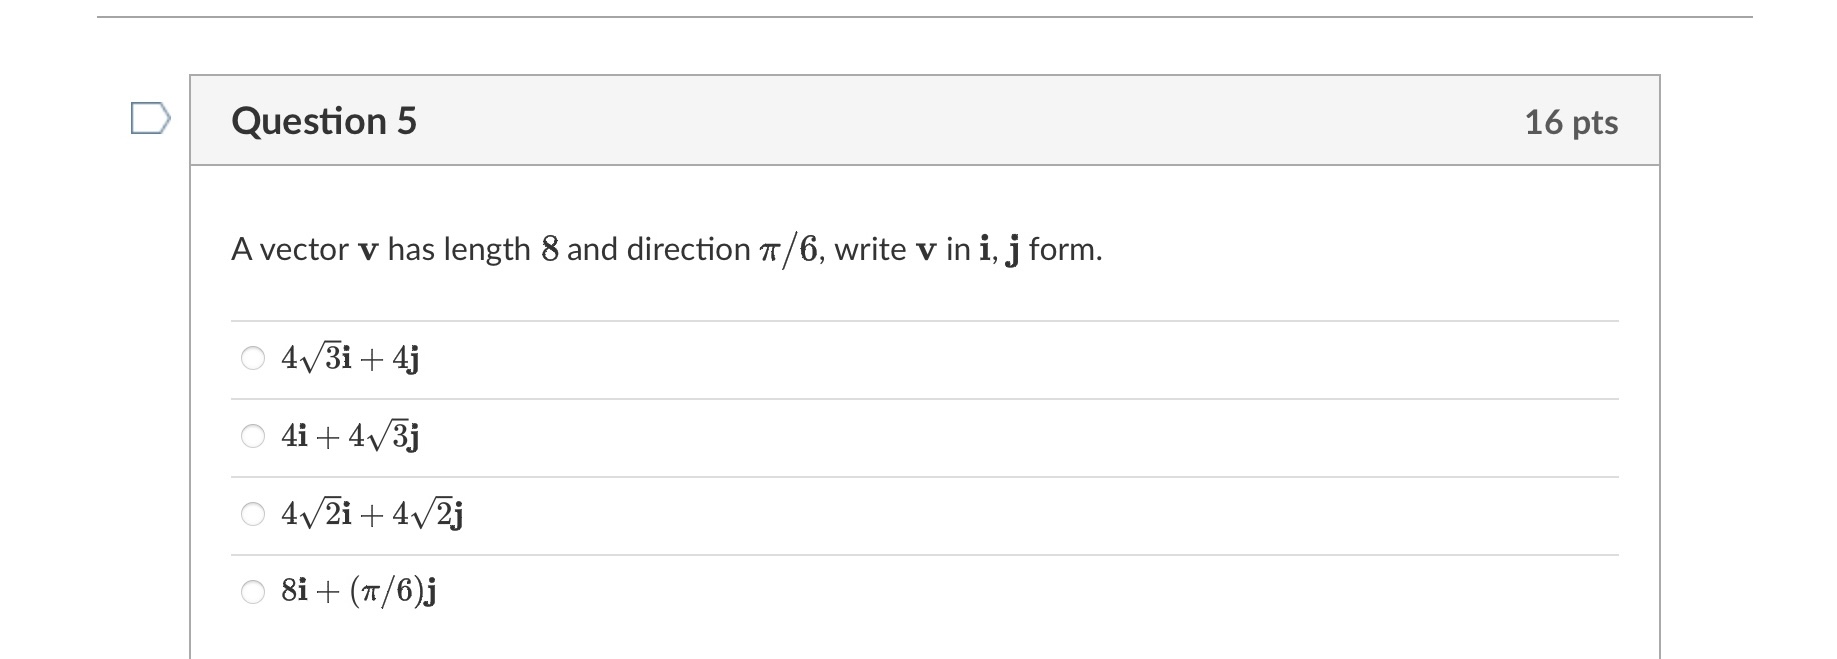Select the radio button for 8i + (π/6)j

click(251, 590)
